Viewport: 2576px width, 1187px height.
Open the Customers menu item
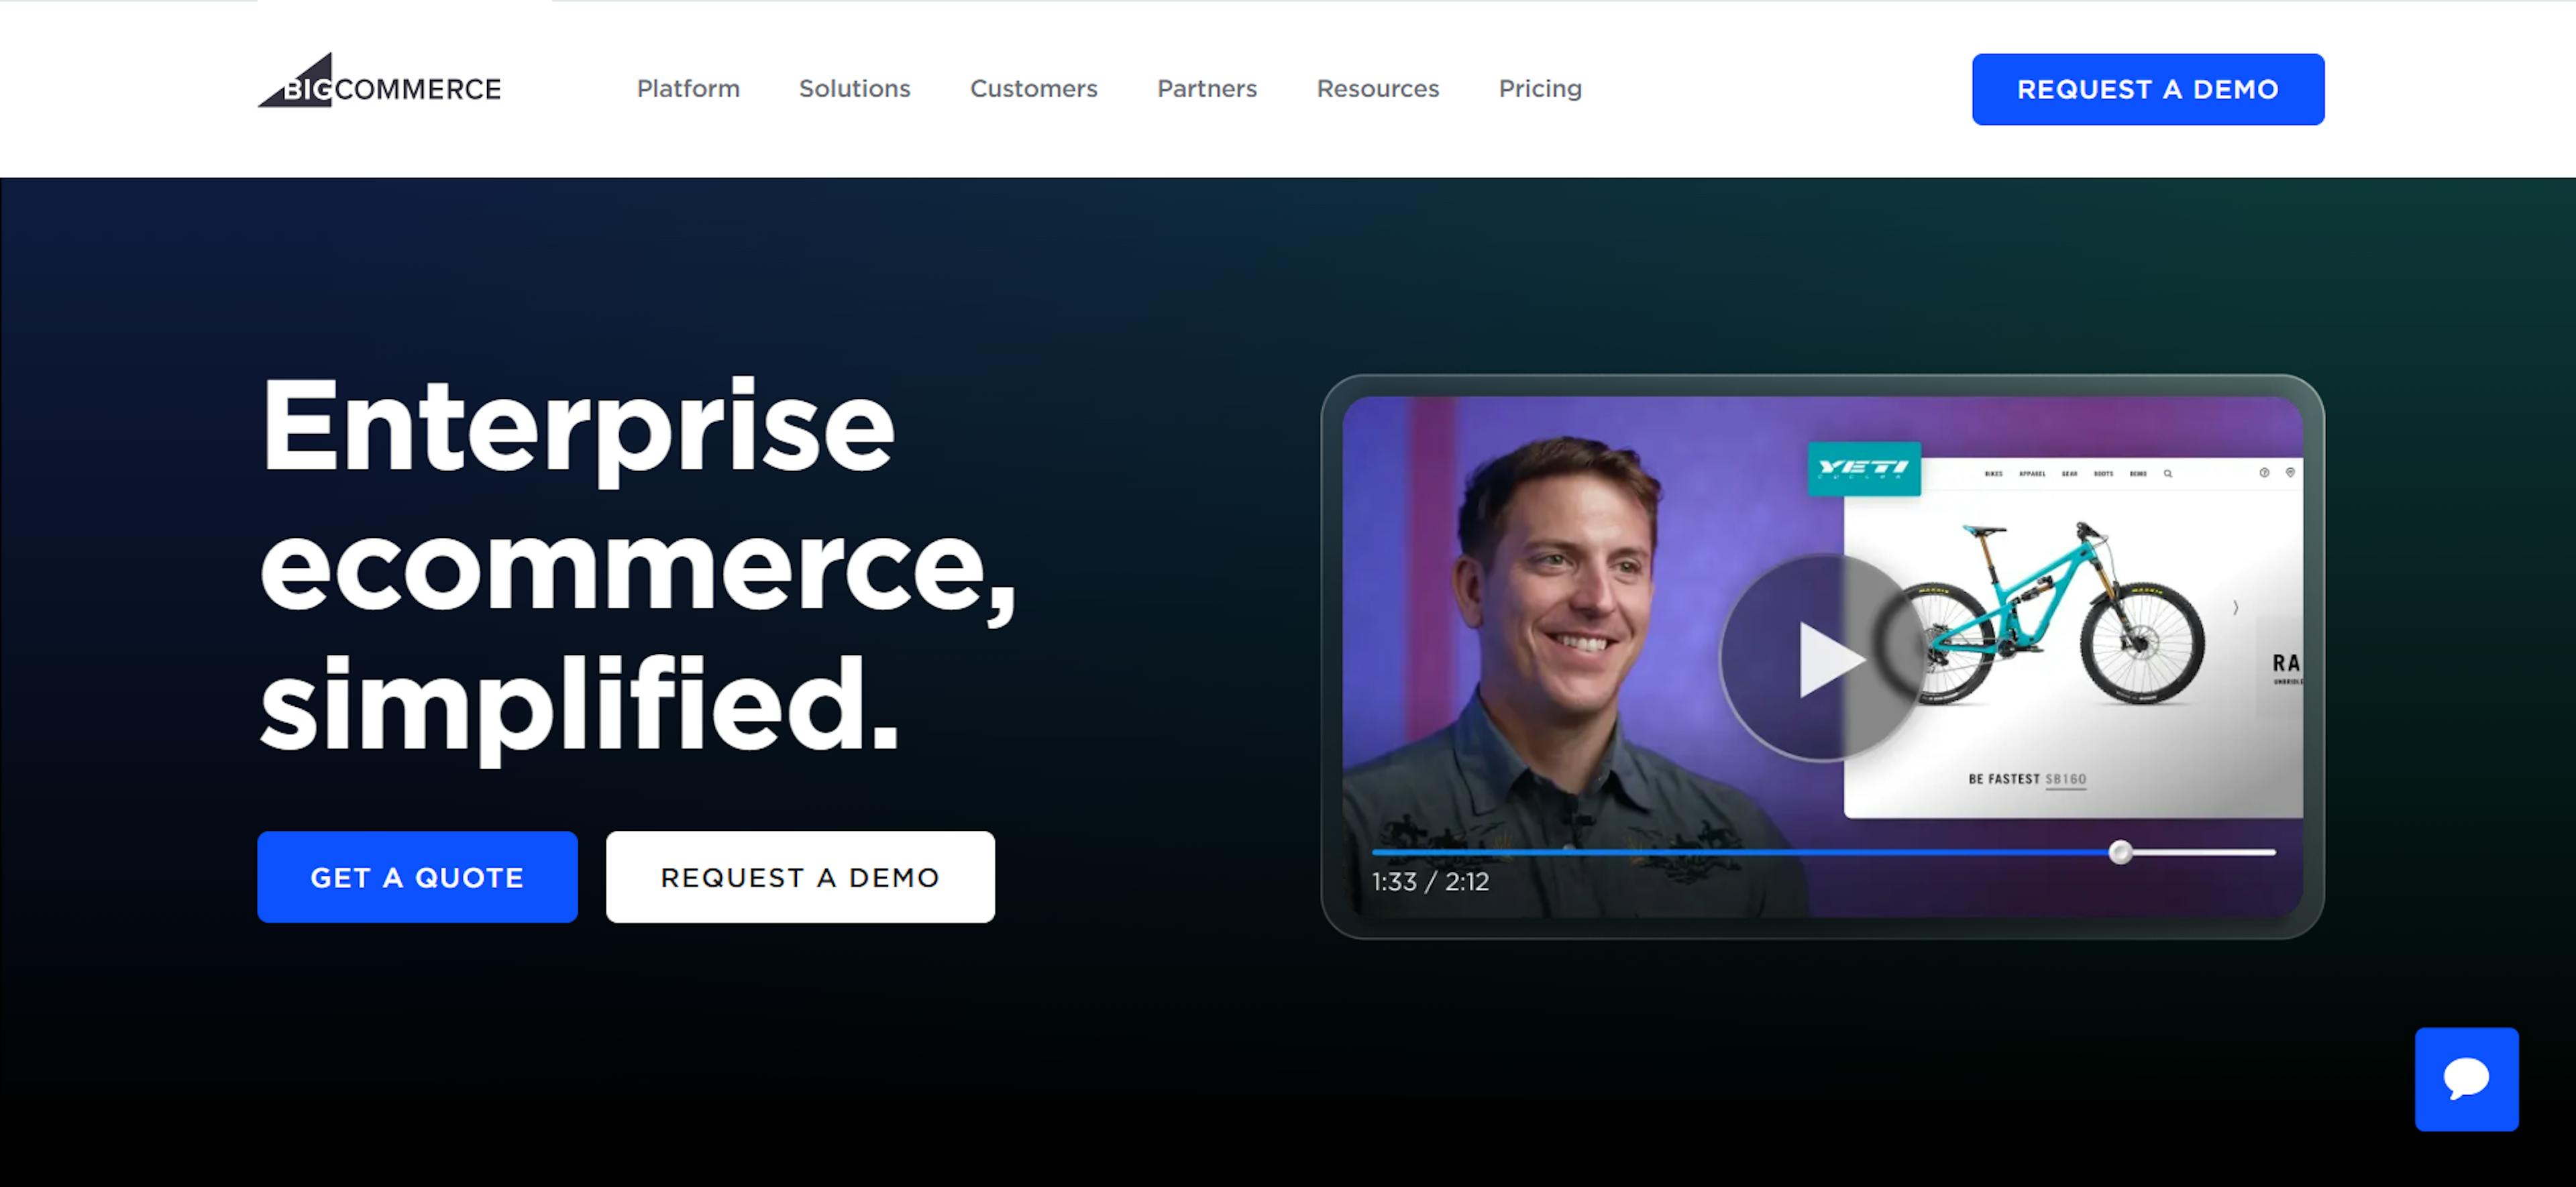[x=1033, y=89]
